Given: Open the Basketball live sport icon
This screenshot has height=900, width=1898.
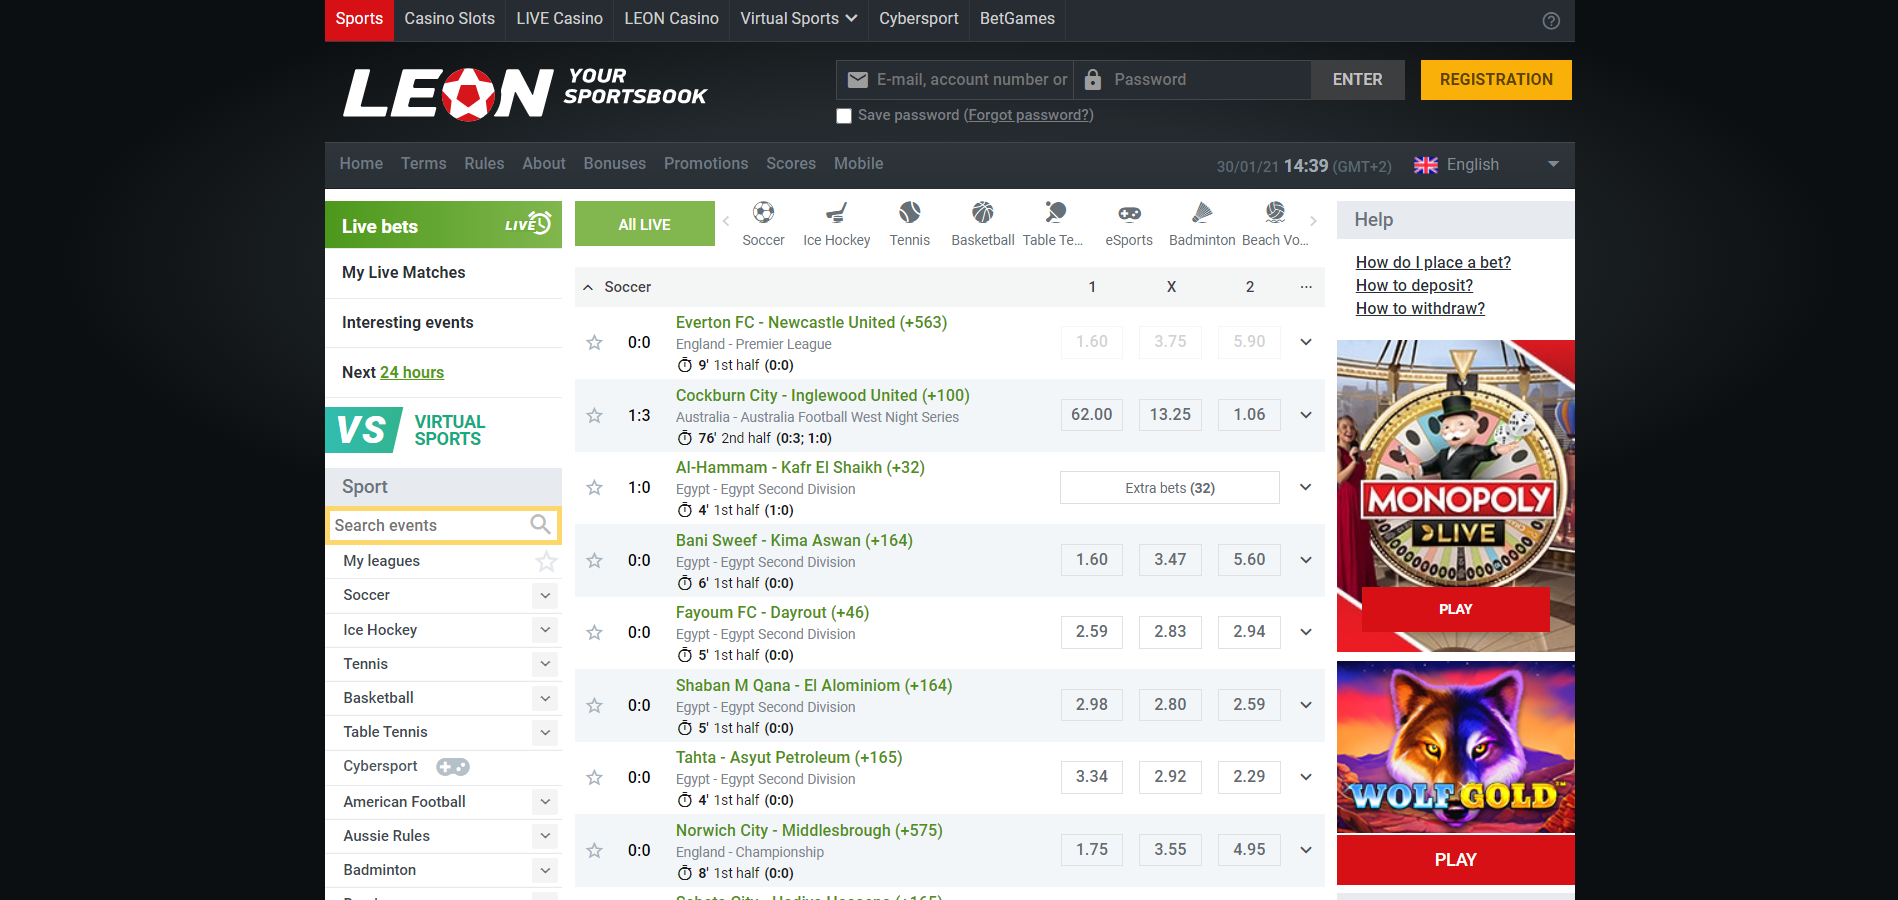Looking at the screenshot, I should coord(982,213).
